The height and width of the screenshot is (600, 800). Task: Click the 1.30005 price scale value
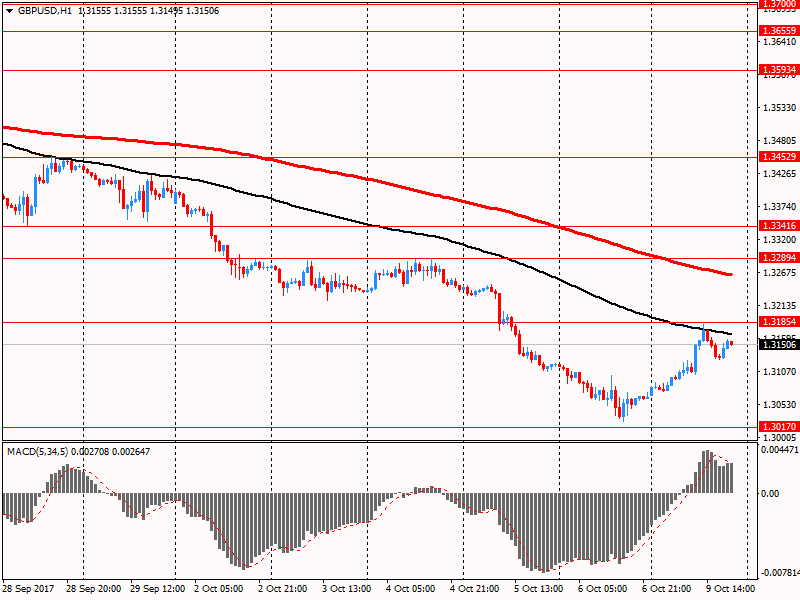[x=780, y=437]
